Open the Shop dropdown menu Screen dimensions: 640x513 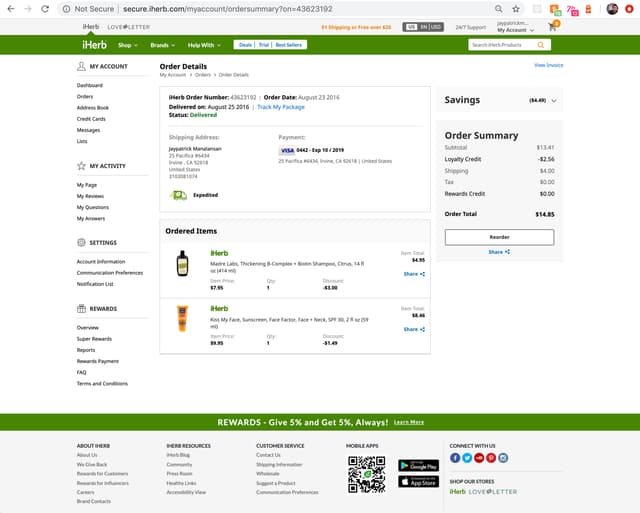128,45
